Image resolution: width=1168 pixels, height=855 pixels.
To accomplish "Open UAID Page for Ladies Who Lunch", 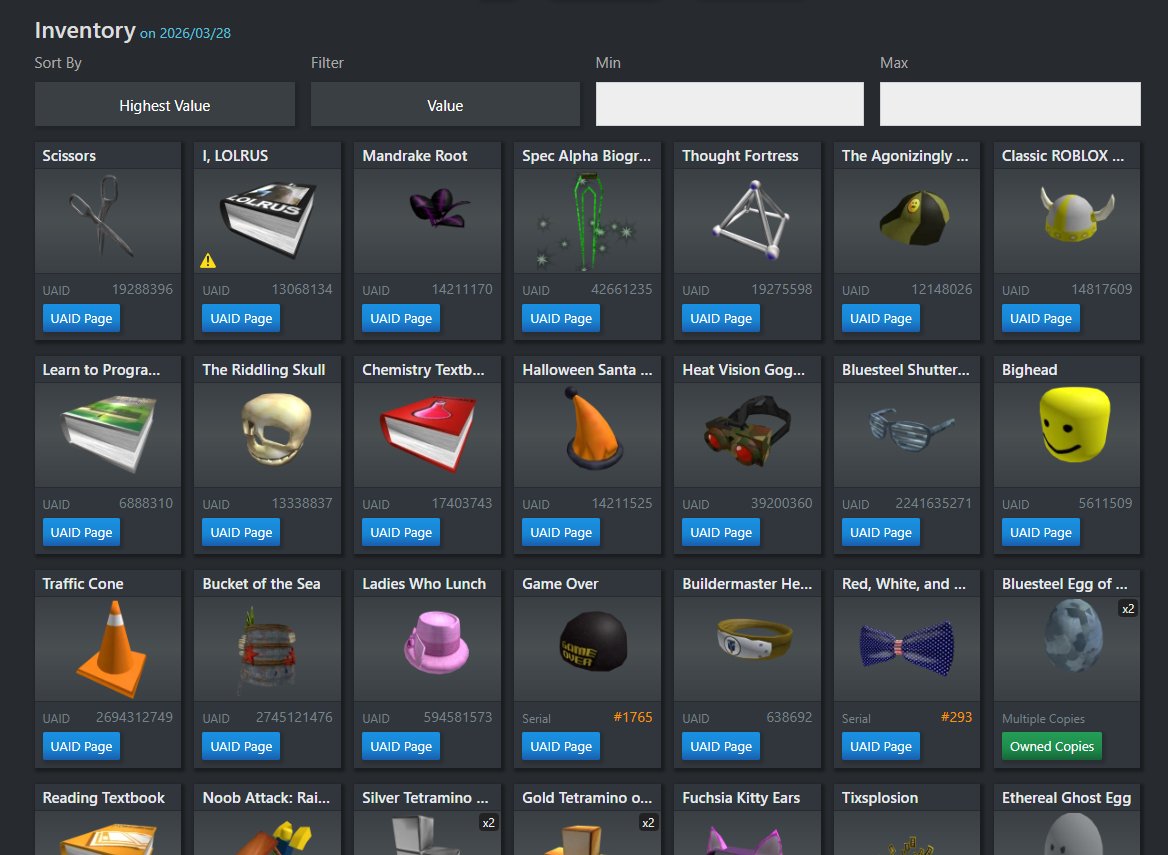I will coord(401,746).
